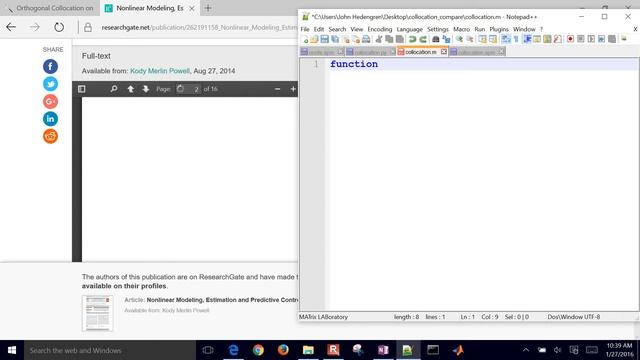Toggle Show All Characters pilcrow icon
This screenshot has height=360, width=640.
pos(516,39)
